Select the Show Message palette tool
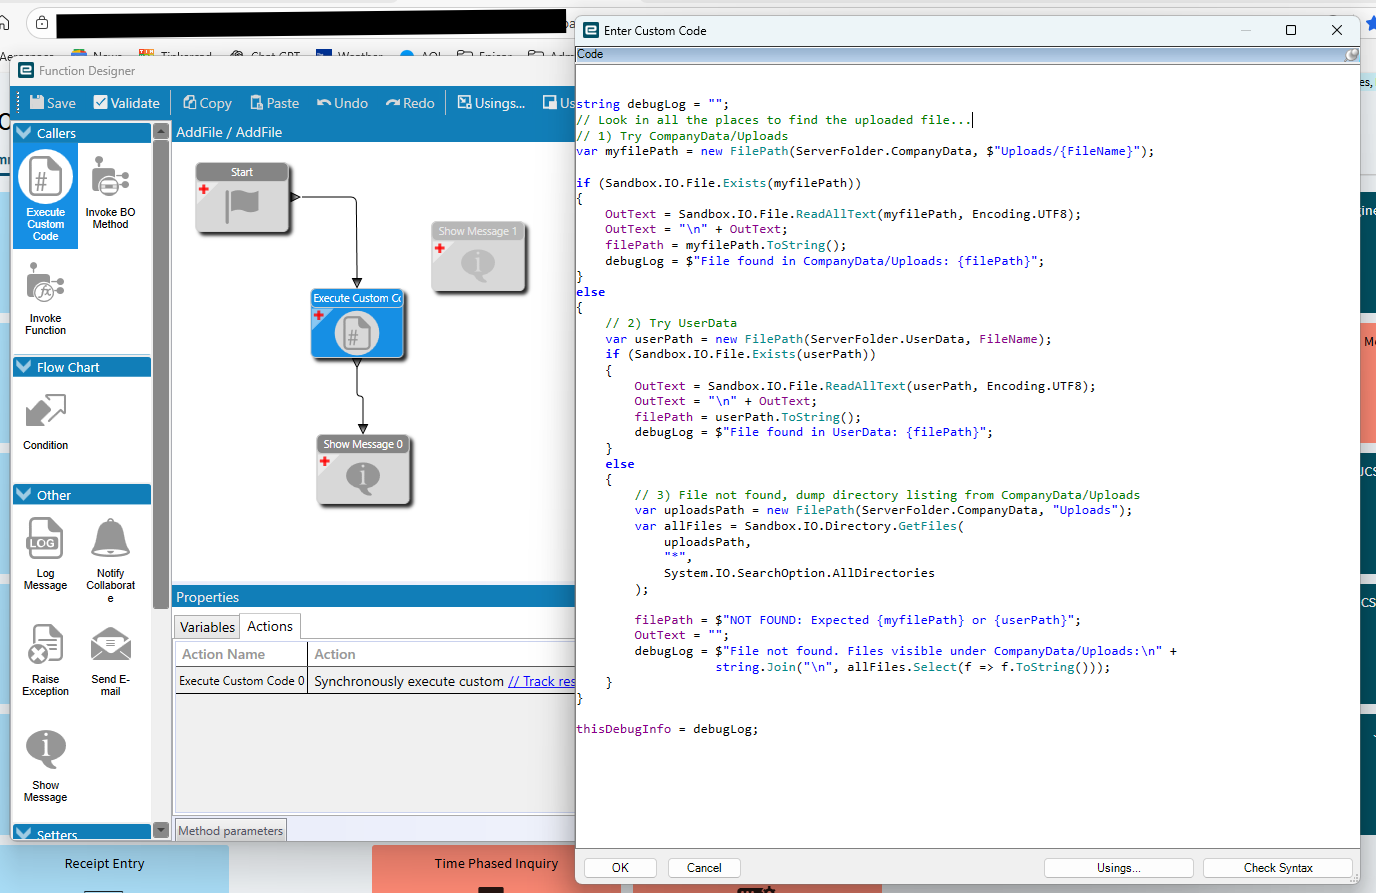Image resolution: width=1376 pixels, height=893 pixels. click(x=45, y=763)
